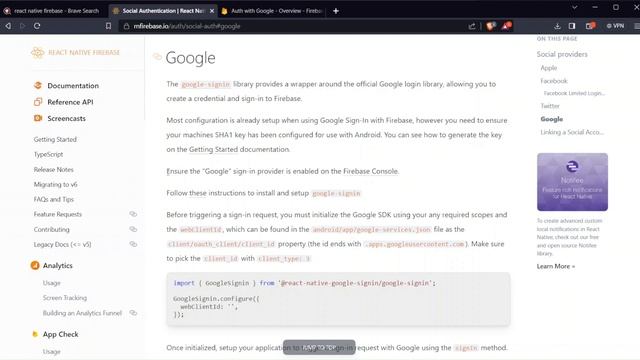Click the Notifee promo banner
The width and height of the screenshot is (640, 360).
pyautogui.click(x=572, y=182)
